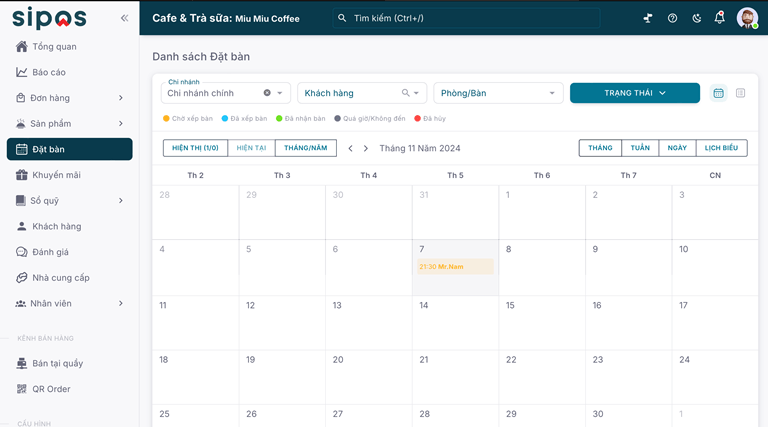Switch to list view icon

coord(741,93)
